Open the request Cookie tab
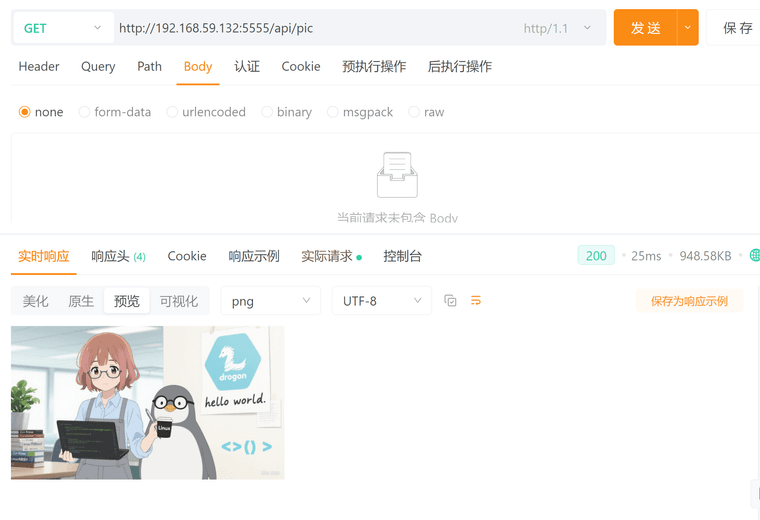 click(301, 66)
